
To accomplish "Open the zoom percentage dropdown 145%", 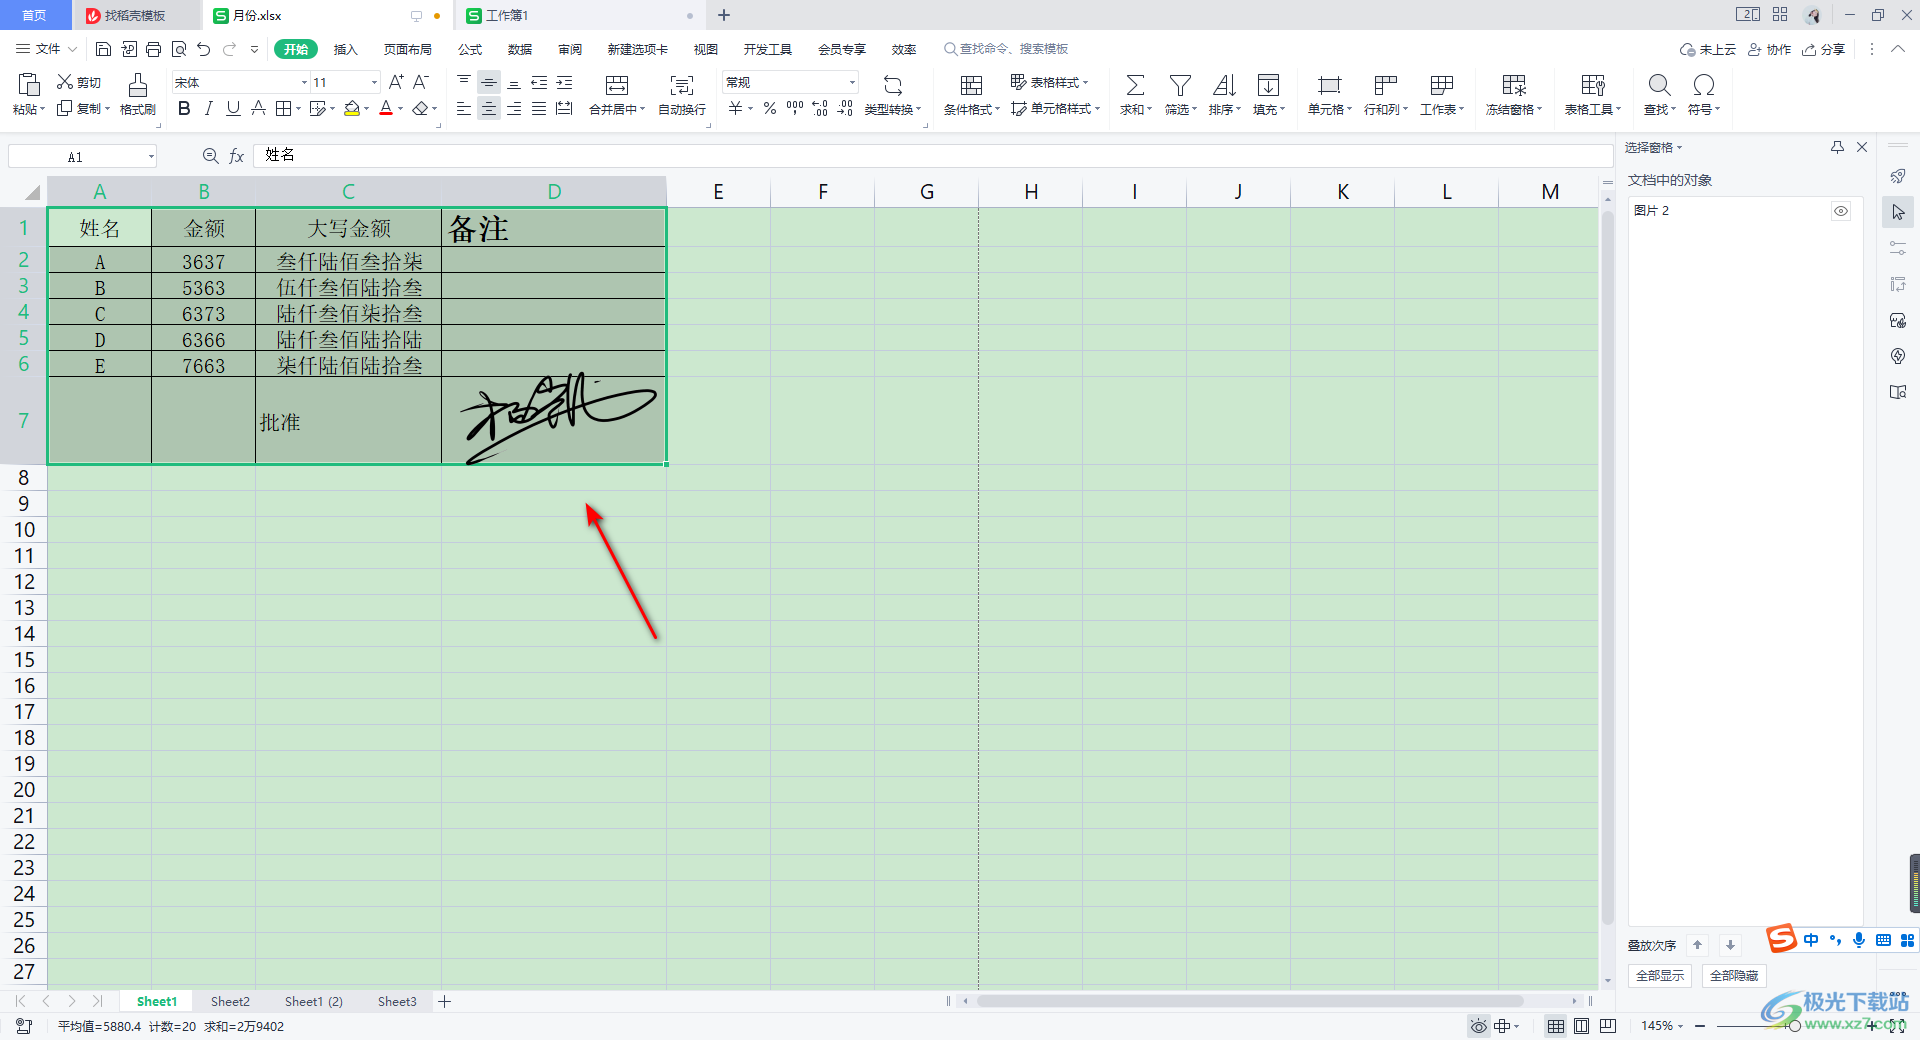I will click(1662, 1026).
